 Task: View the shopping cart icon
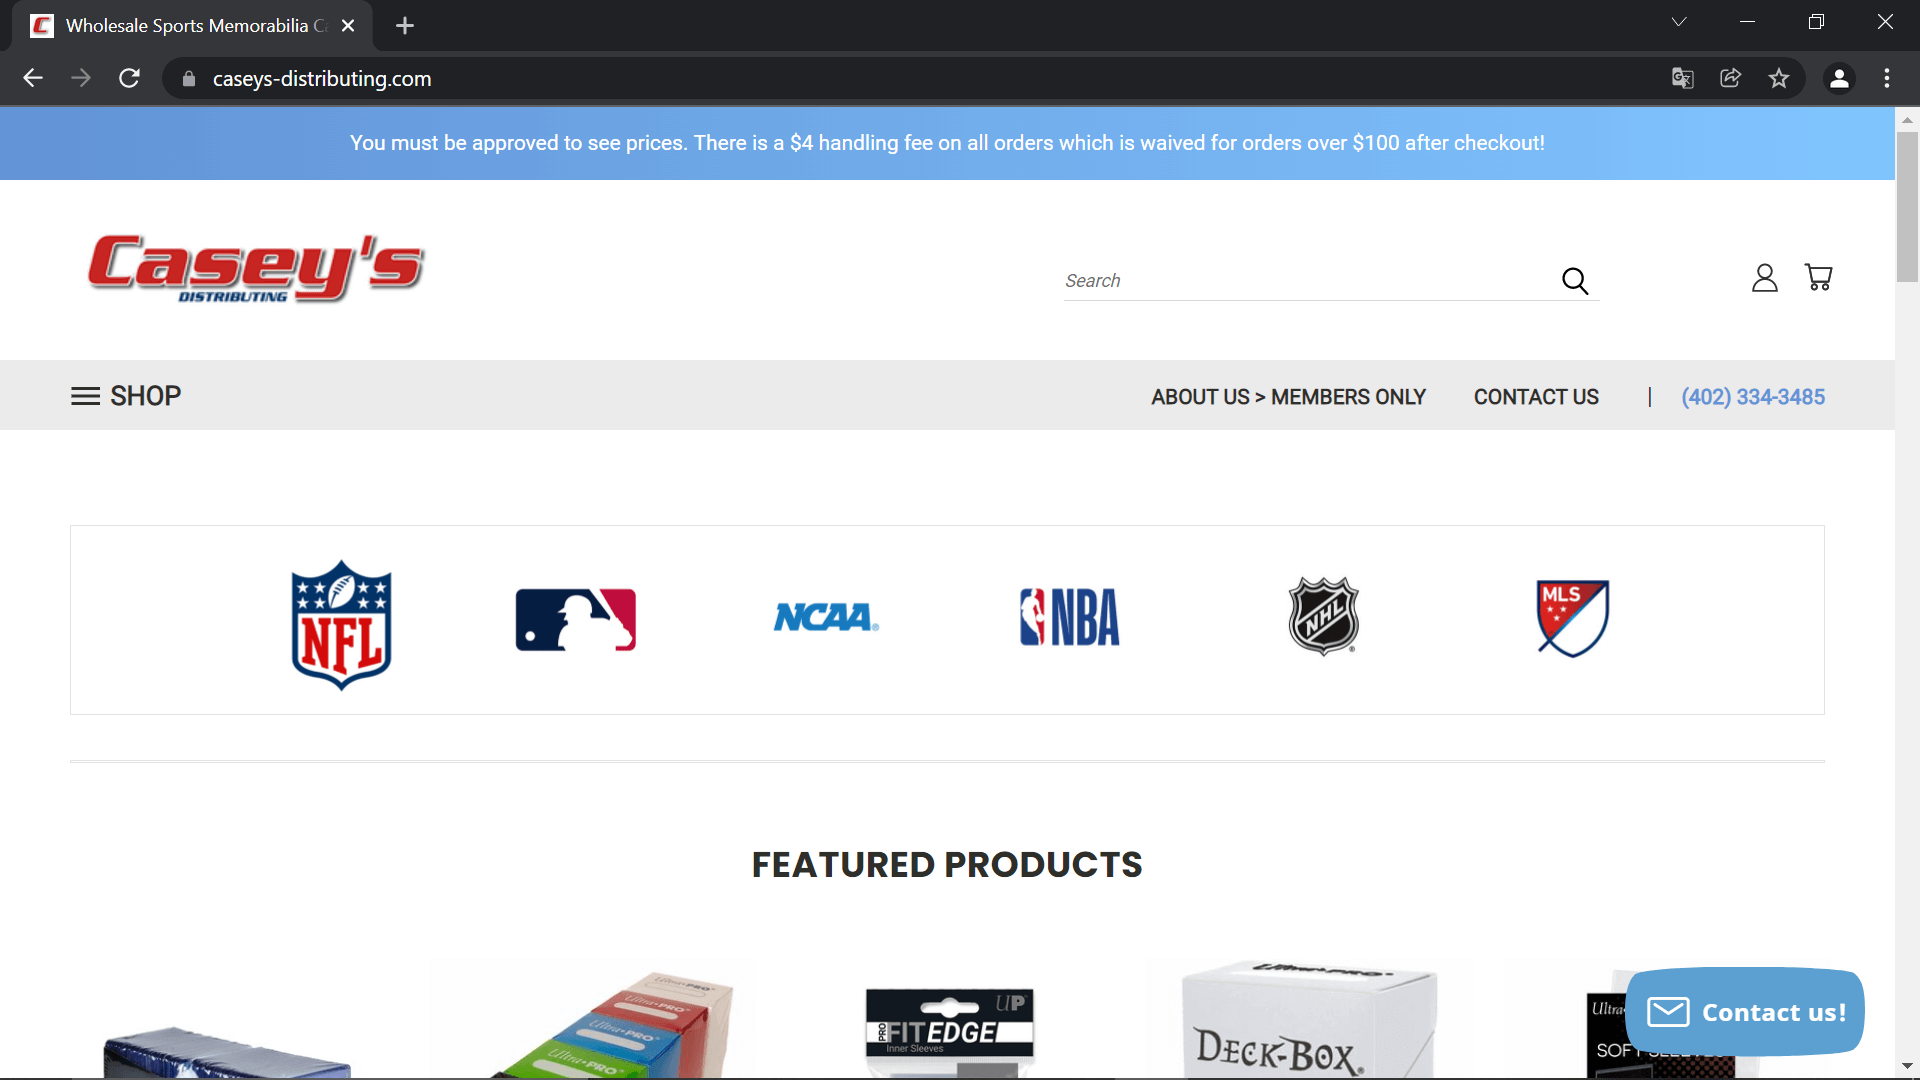pyautogui.click(x=1818, y=277)
